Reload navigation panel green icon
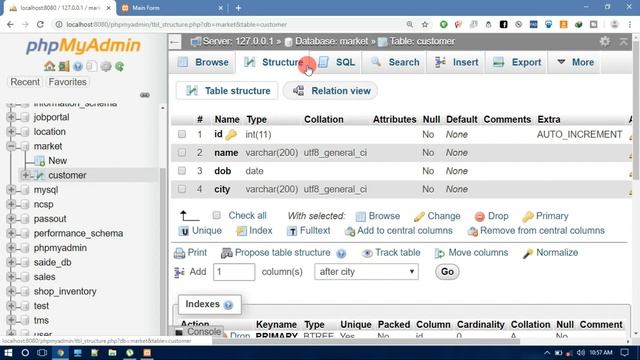The image size is (640, 360). click(120, 66)
